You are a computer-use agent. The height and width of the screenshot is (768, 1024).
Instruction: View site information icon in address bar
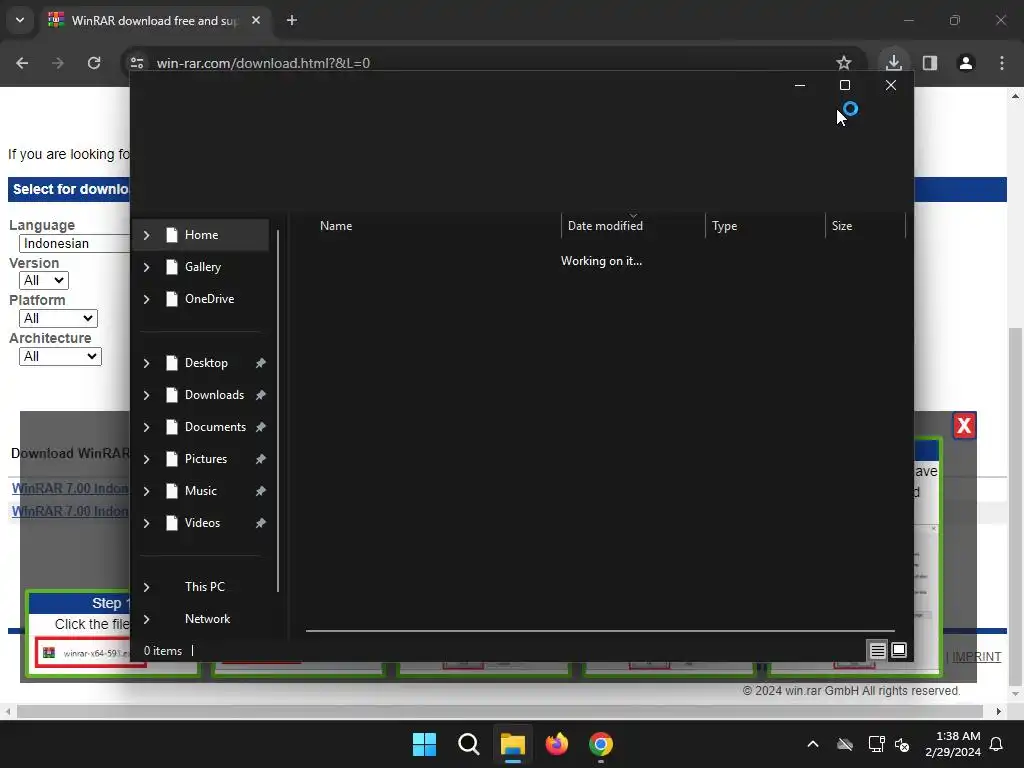pos(137,63)
